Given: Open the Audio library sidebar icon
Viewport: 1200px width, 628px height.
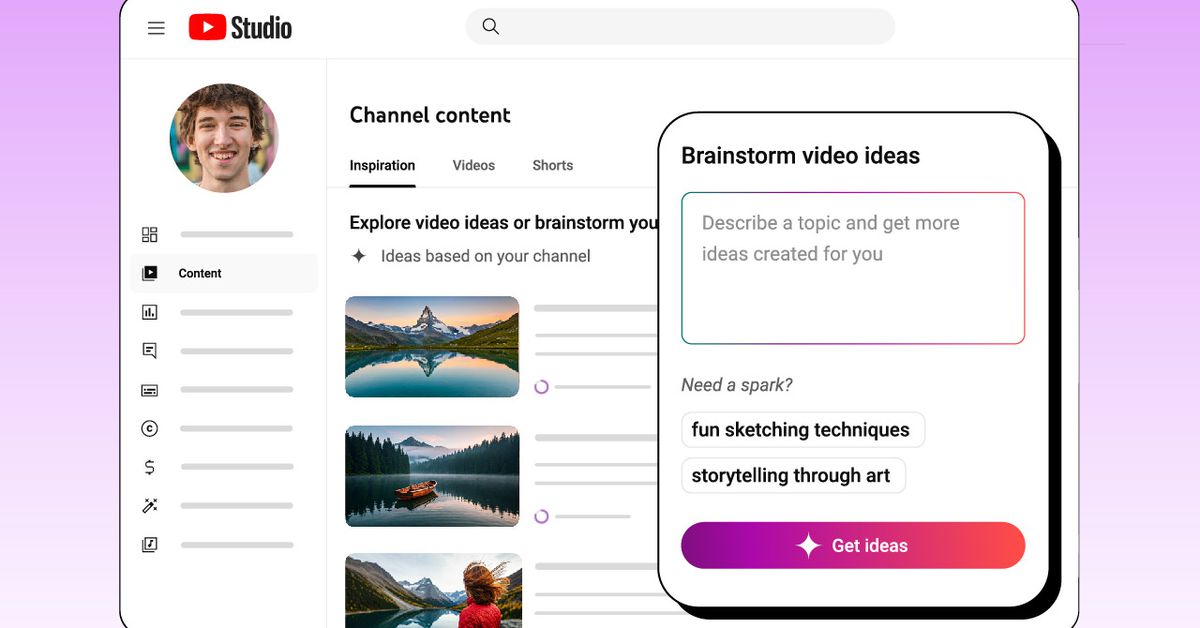Looking at the screenshot, I should coord(150,545).
